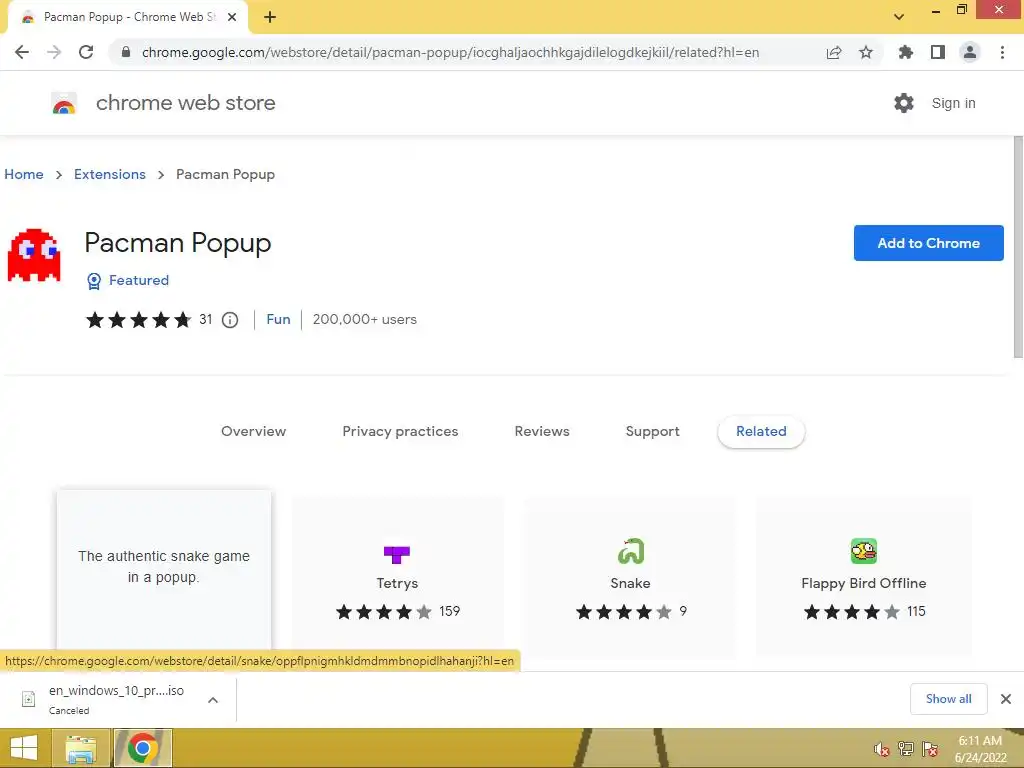Switch to the Overview tab
Screen dimensions: 1024x768
(253, 432)
